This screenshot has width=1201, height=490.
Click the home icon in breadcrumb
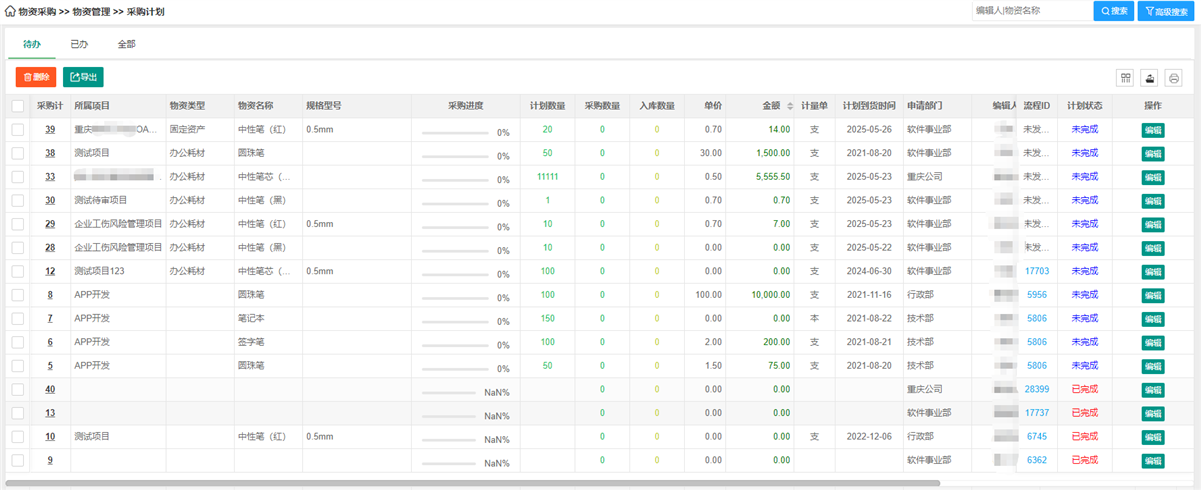tap(10, 11)
